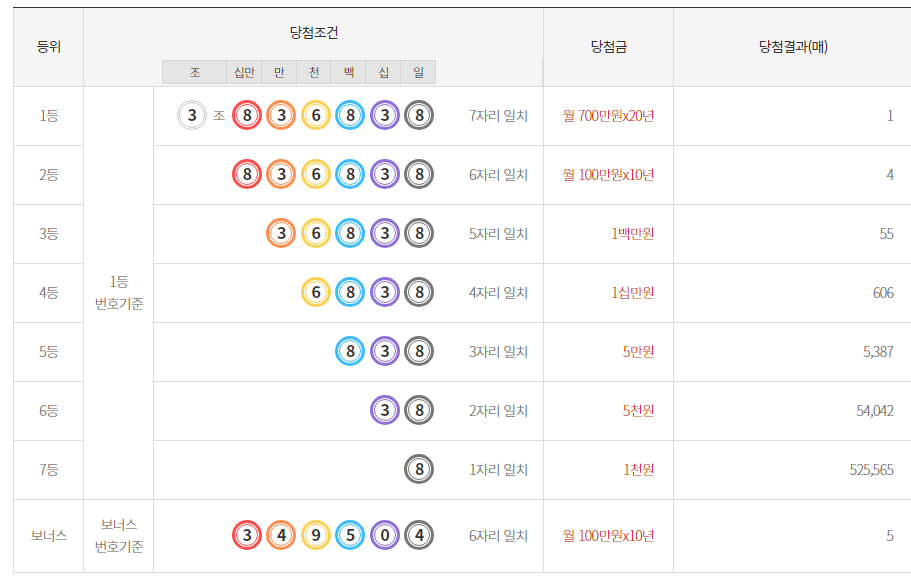Click the blue 8 ball in 3등 row
This screenshot has height=579, width=911.
pyautogui.click(x=350, y=233)
